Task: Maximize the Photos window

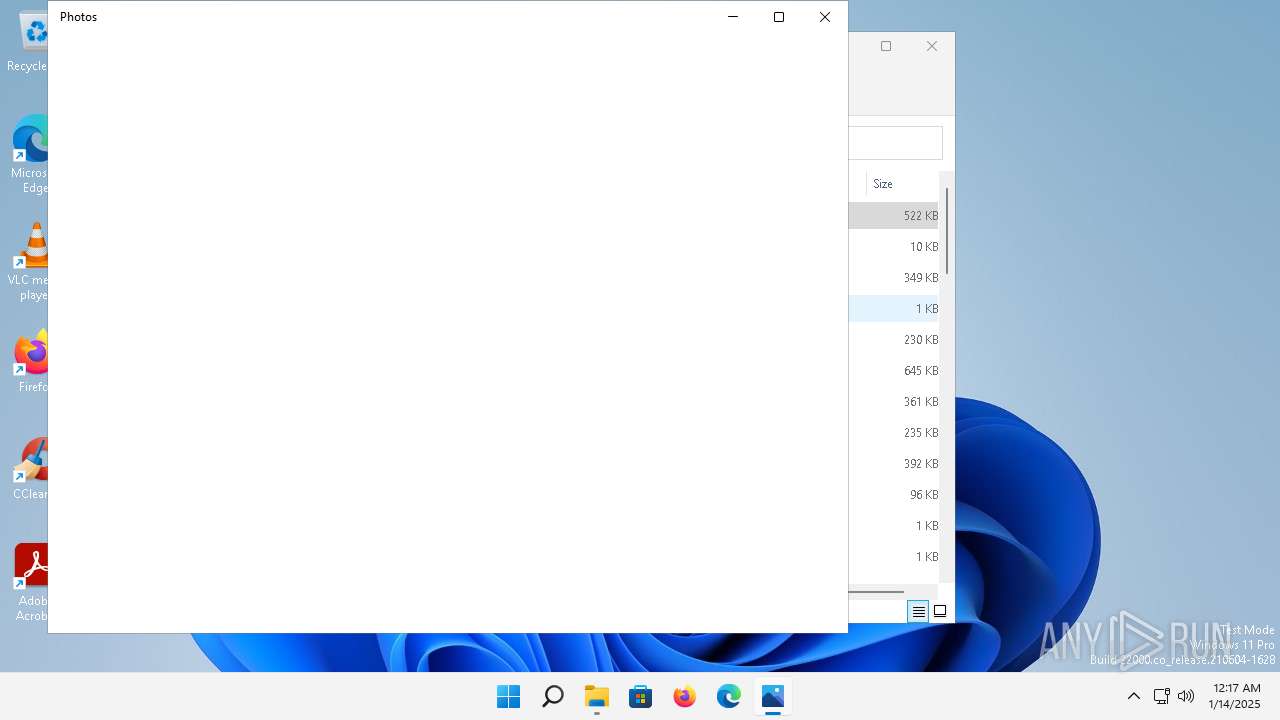Action: point(779,17)
